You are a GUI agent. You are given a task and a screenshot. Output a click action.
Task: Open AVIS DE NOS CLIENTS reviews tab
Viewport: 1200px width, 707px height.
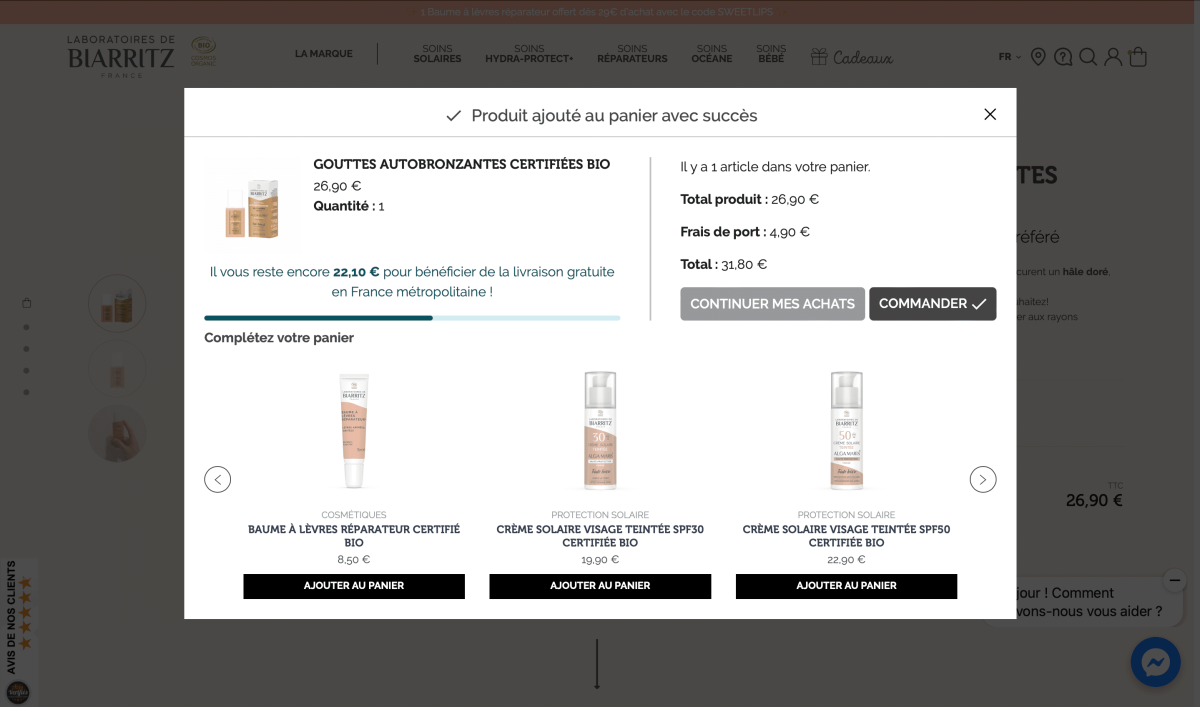pos(19,631)
